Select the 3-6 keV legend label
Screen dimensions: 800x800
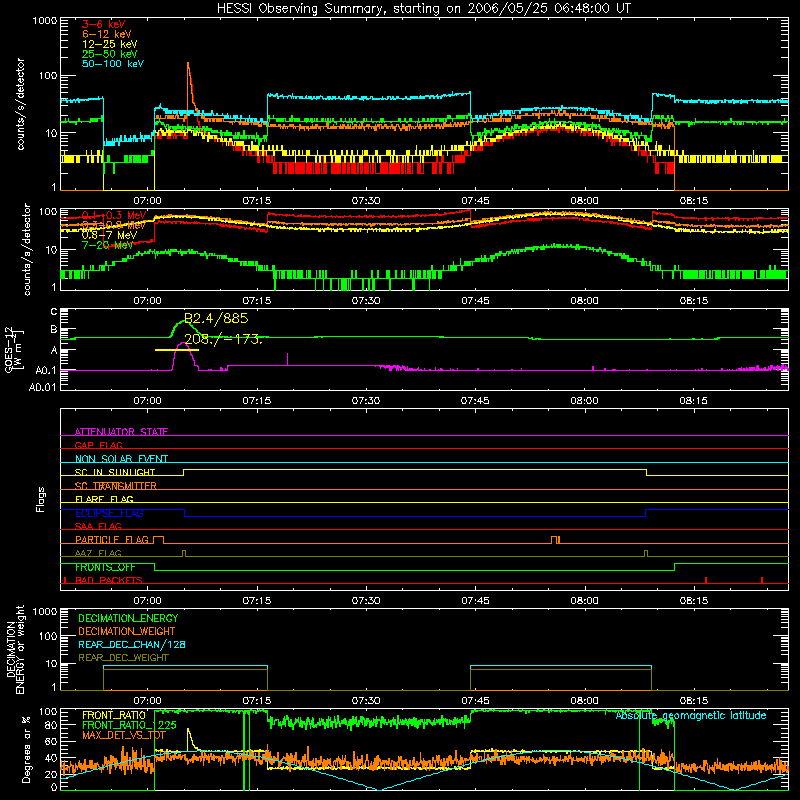click(104, 24)
